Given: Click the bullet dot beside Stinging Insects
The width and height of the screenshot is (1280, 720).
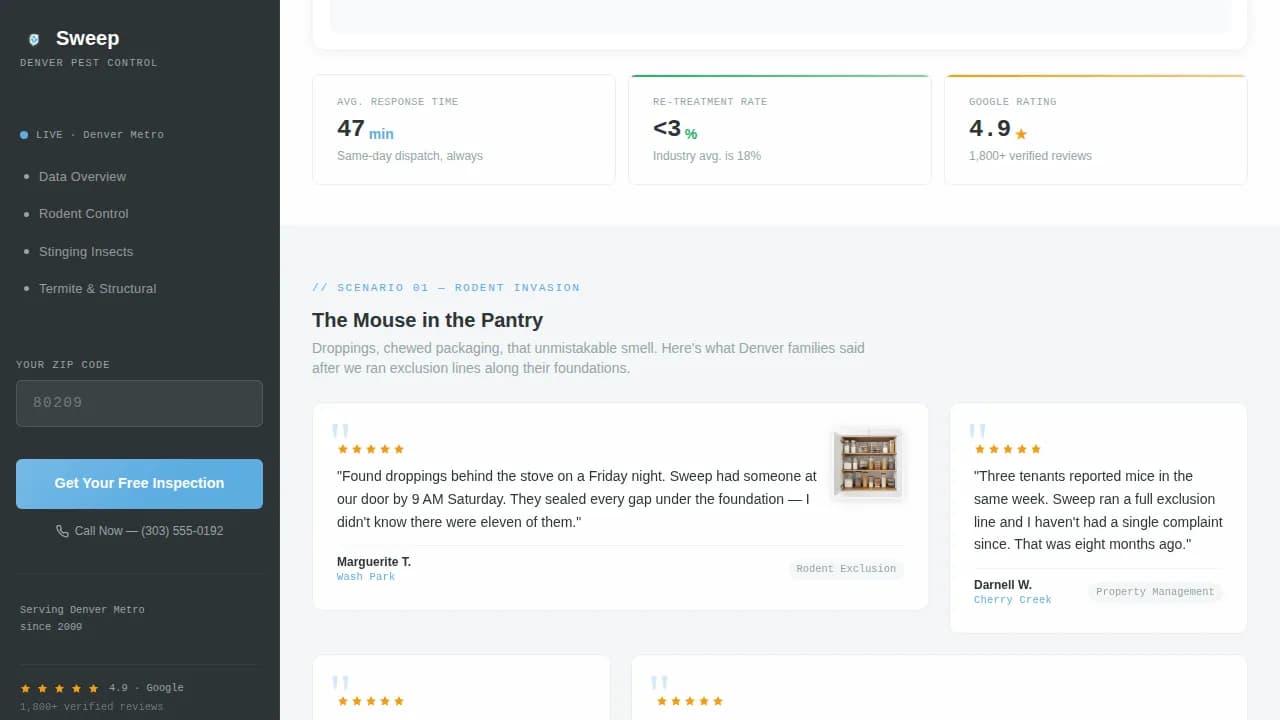Looking at the screenshot, I should tap(24, 252).
